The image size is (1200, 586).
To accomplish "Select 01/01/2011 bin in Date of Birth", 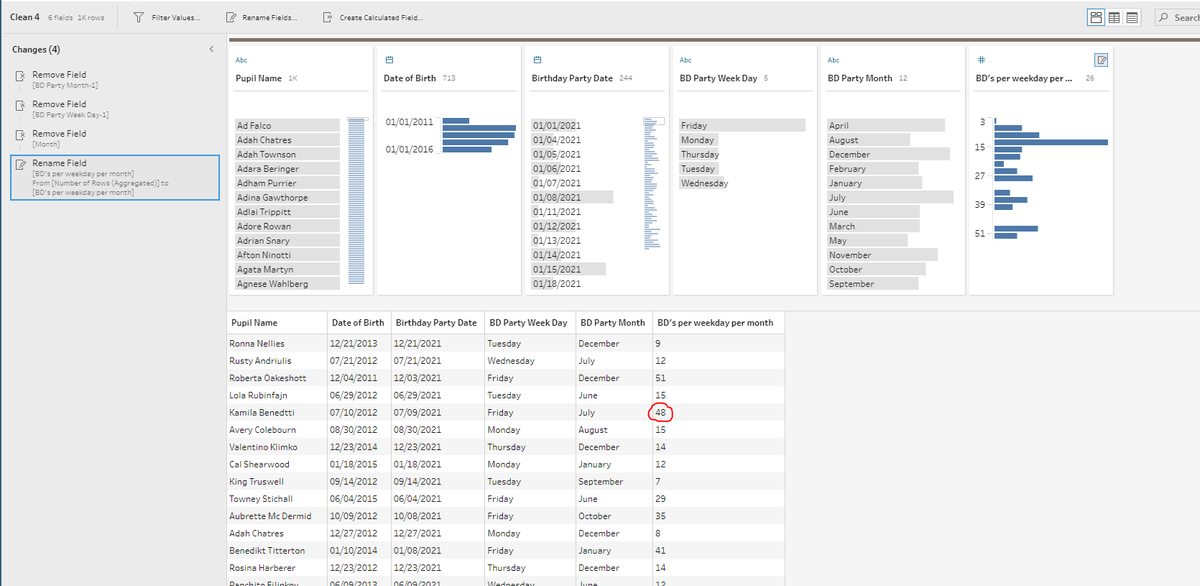I will 455,122.
